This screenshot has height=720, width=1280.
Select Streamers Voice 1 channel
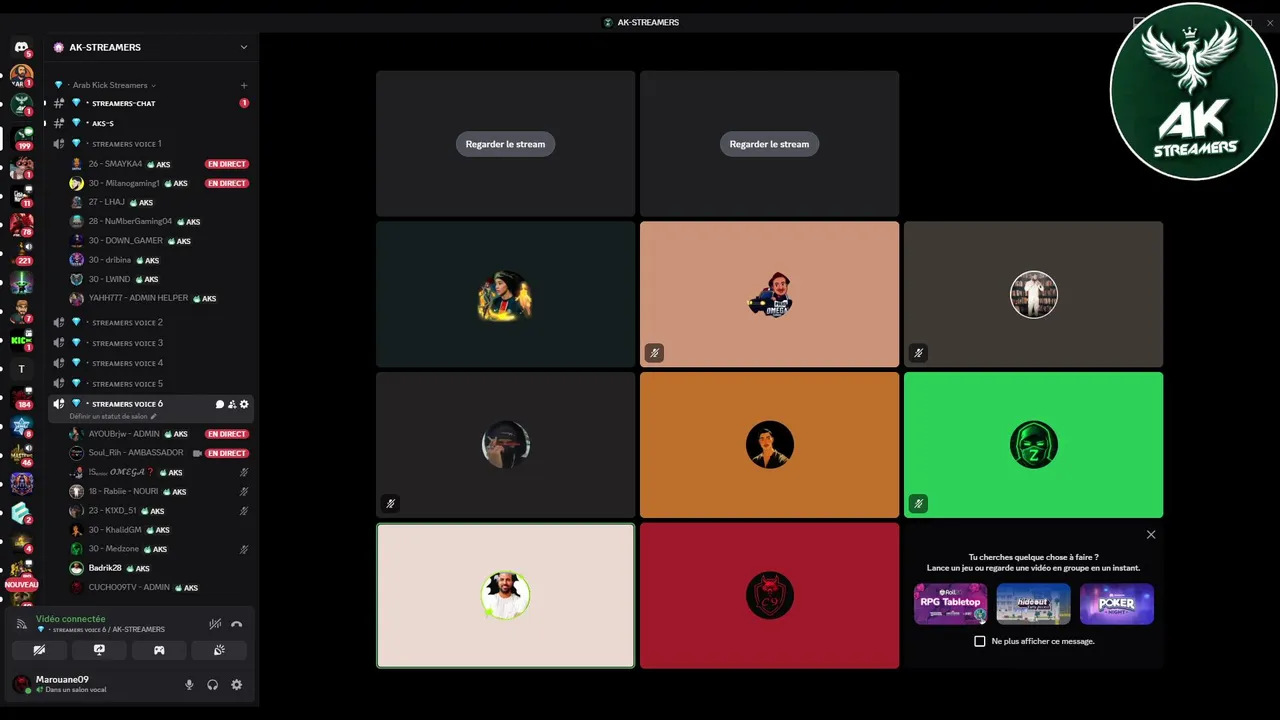[x=150, y=144]
